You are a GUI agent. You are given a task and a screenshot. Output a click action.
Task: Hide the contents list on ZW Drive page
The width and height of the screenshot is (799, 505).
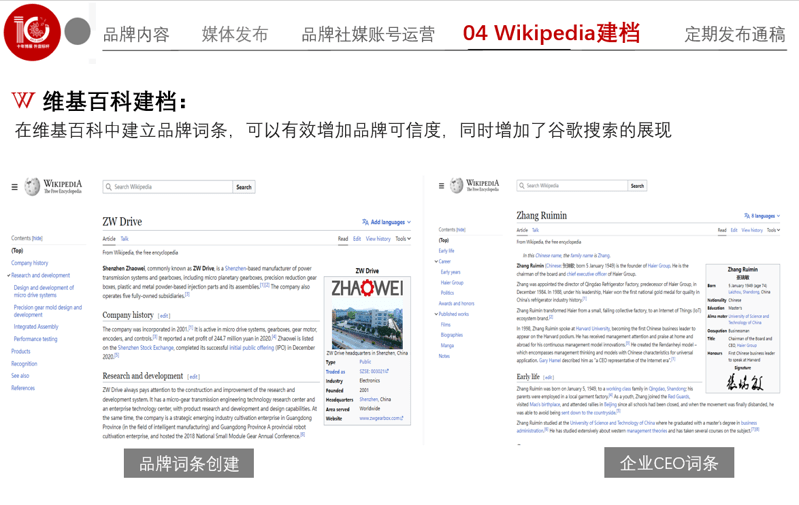[38, 238]
